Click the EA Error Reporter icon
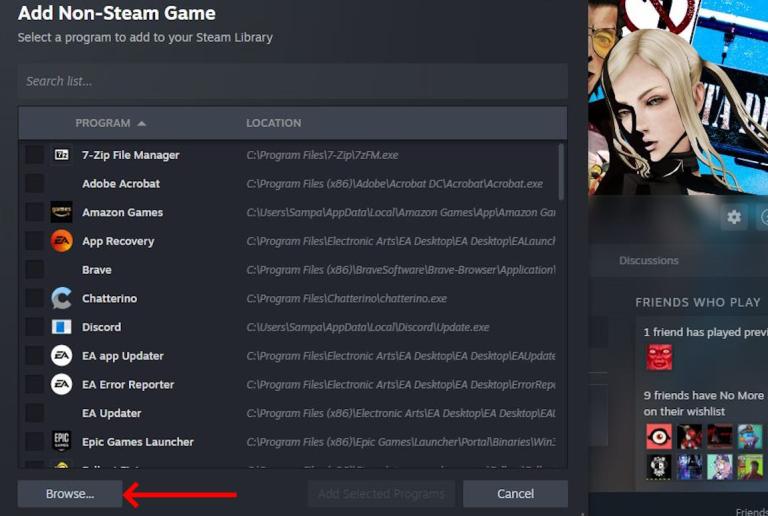The image size is (768, 516). pos(61,384)
